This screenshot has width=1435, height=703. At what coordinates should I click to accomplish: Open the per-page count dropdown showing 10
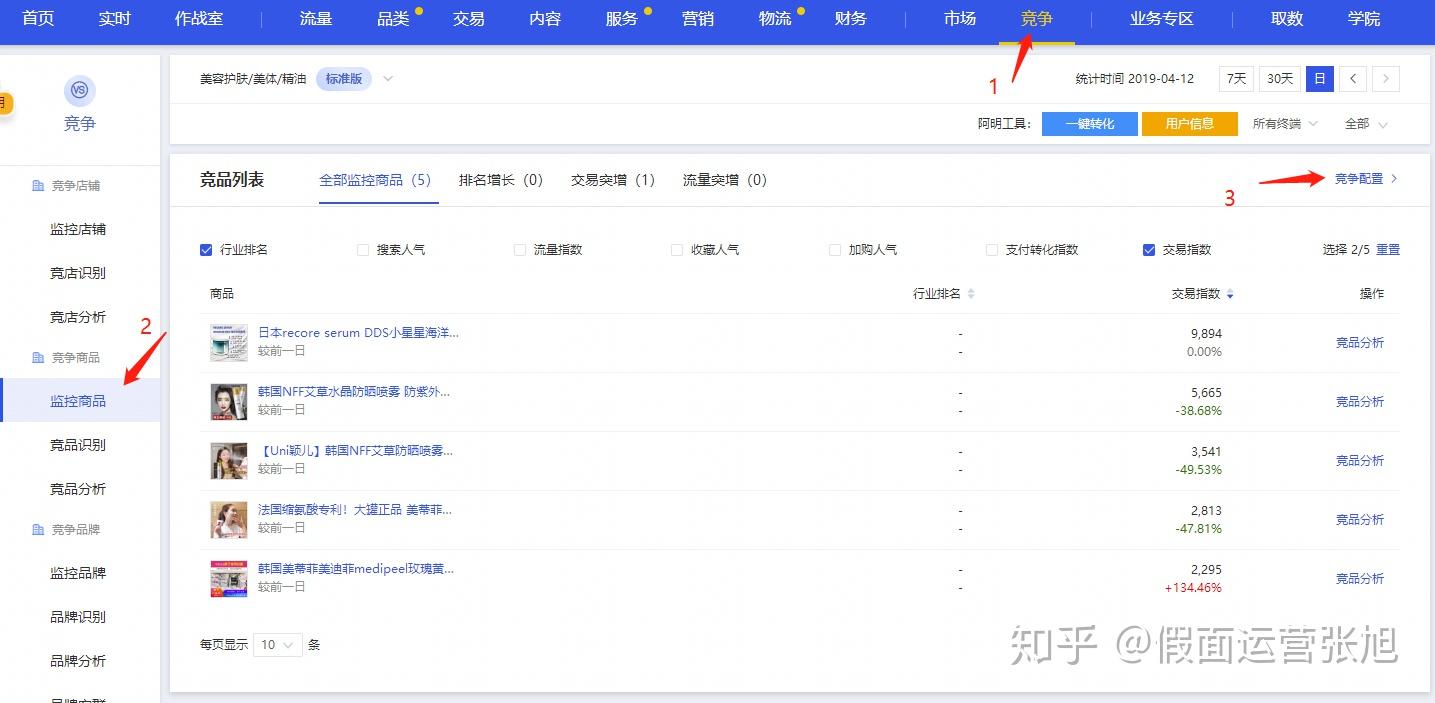click(x=278, y=645)
